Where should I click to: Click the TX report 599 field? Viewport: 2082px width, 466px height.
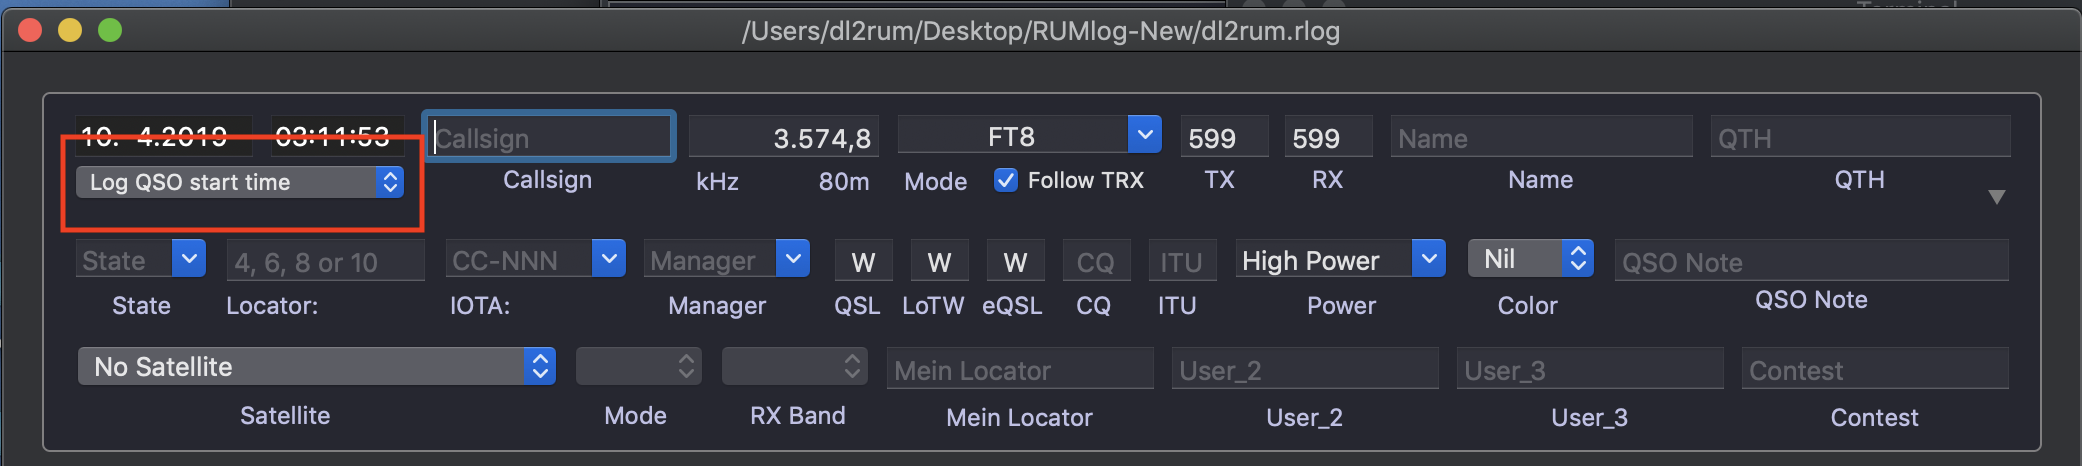coord(1223,137)
